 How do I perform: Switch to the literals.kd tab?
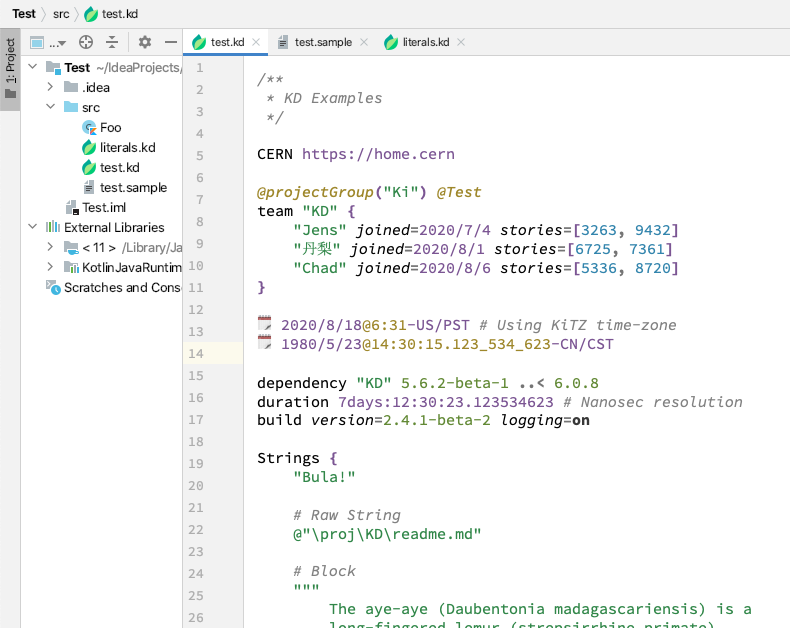coord(425,42)
